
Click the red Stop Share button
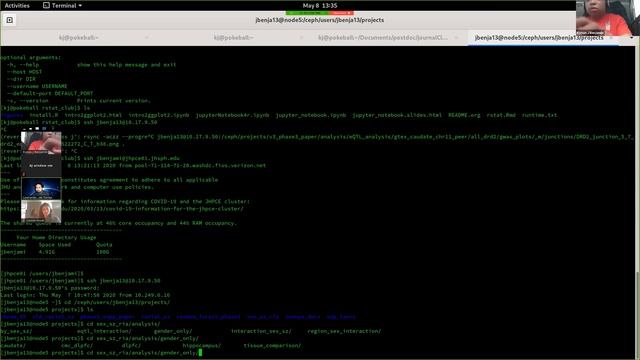click(341, 13)
